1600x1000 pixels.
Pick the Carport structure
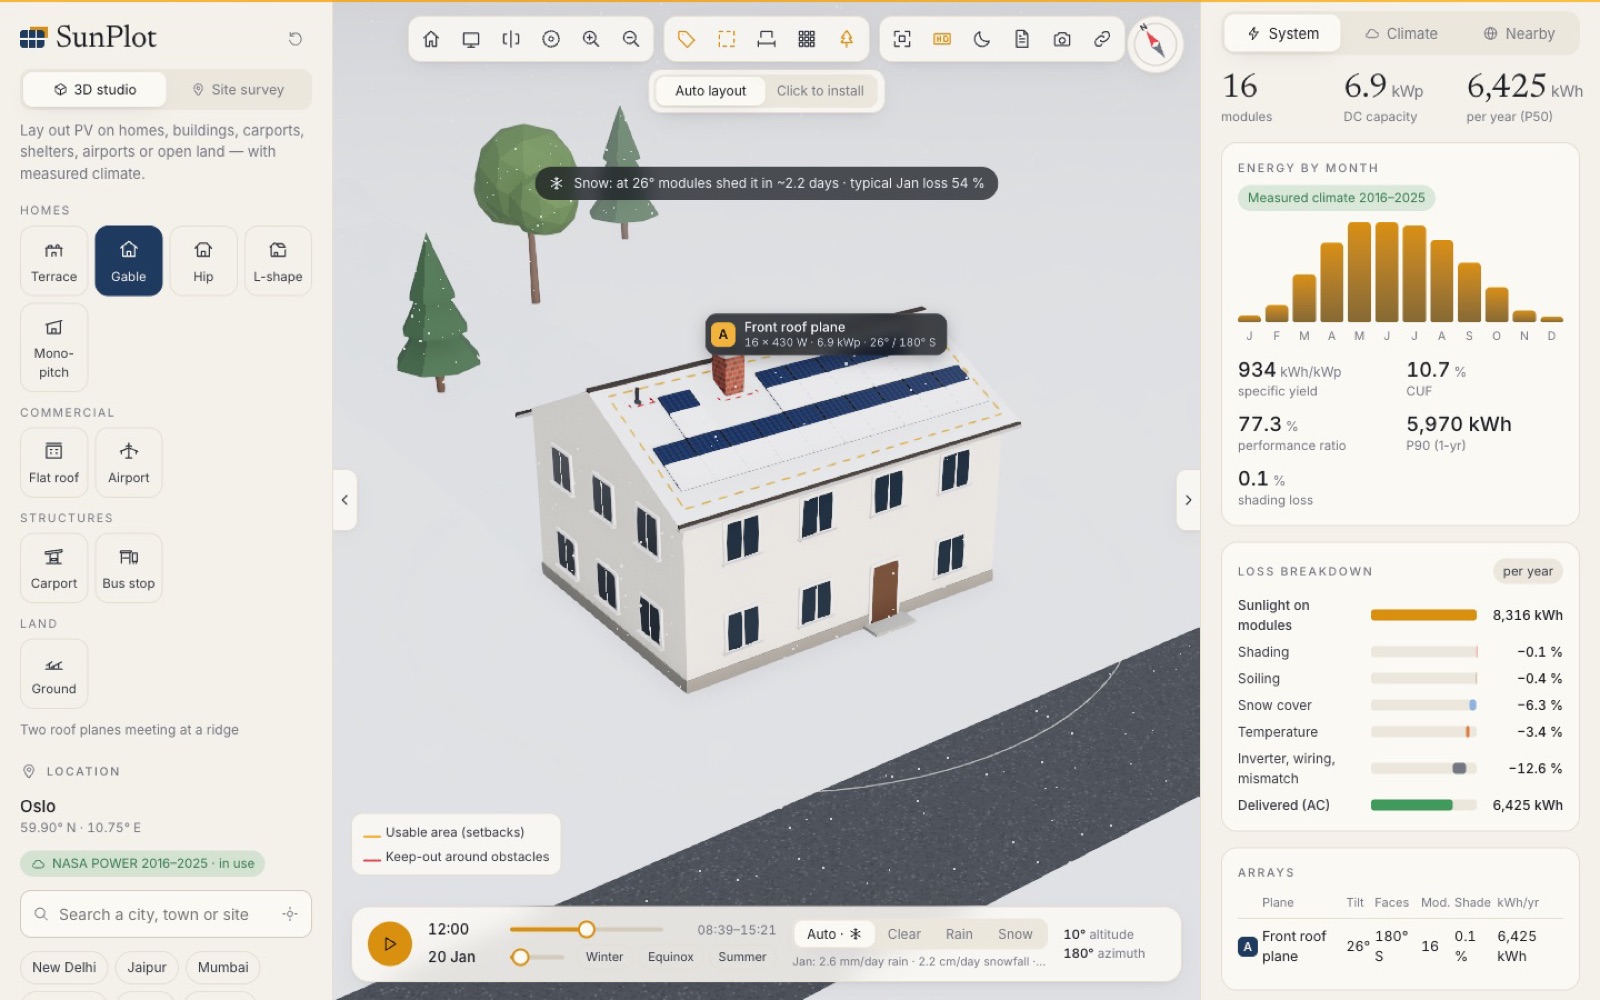pos(54,568)
